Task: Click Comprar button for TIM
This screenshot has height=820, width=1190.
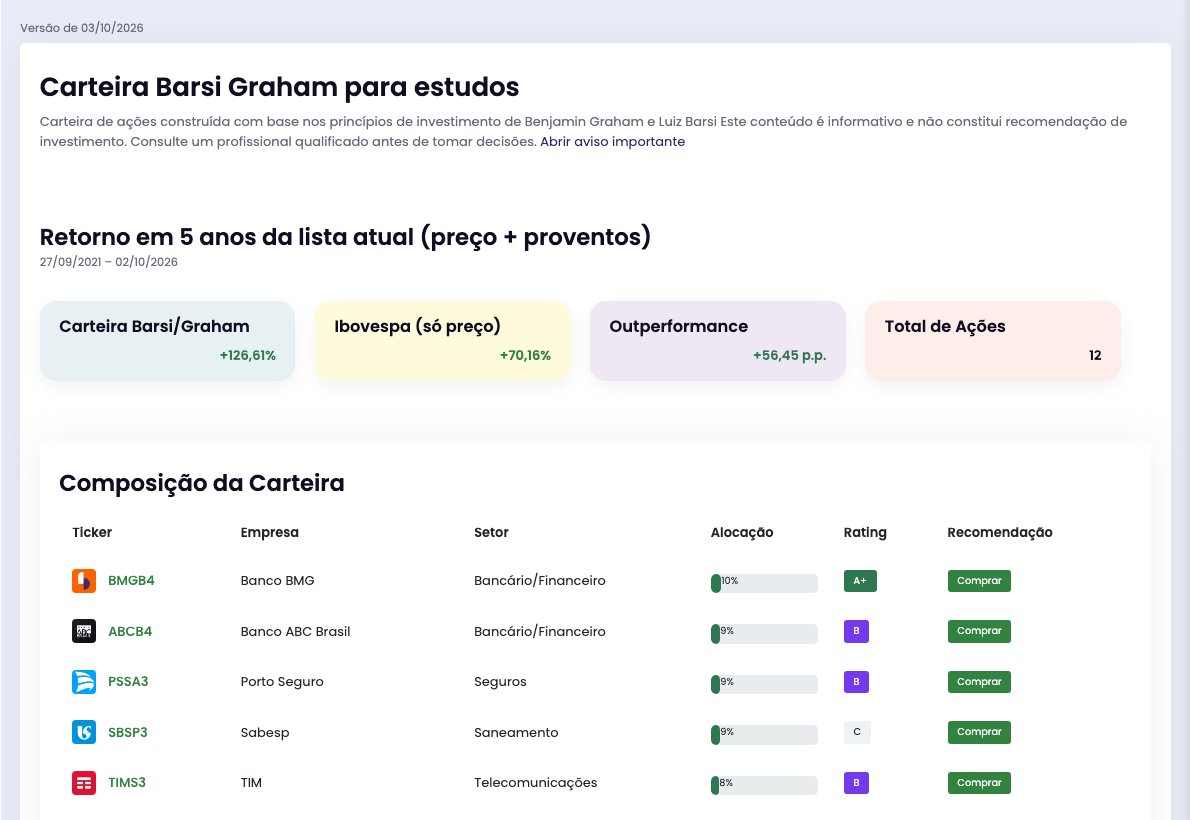Action: (x=979, y=783)
